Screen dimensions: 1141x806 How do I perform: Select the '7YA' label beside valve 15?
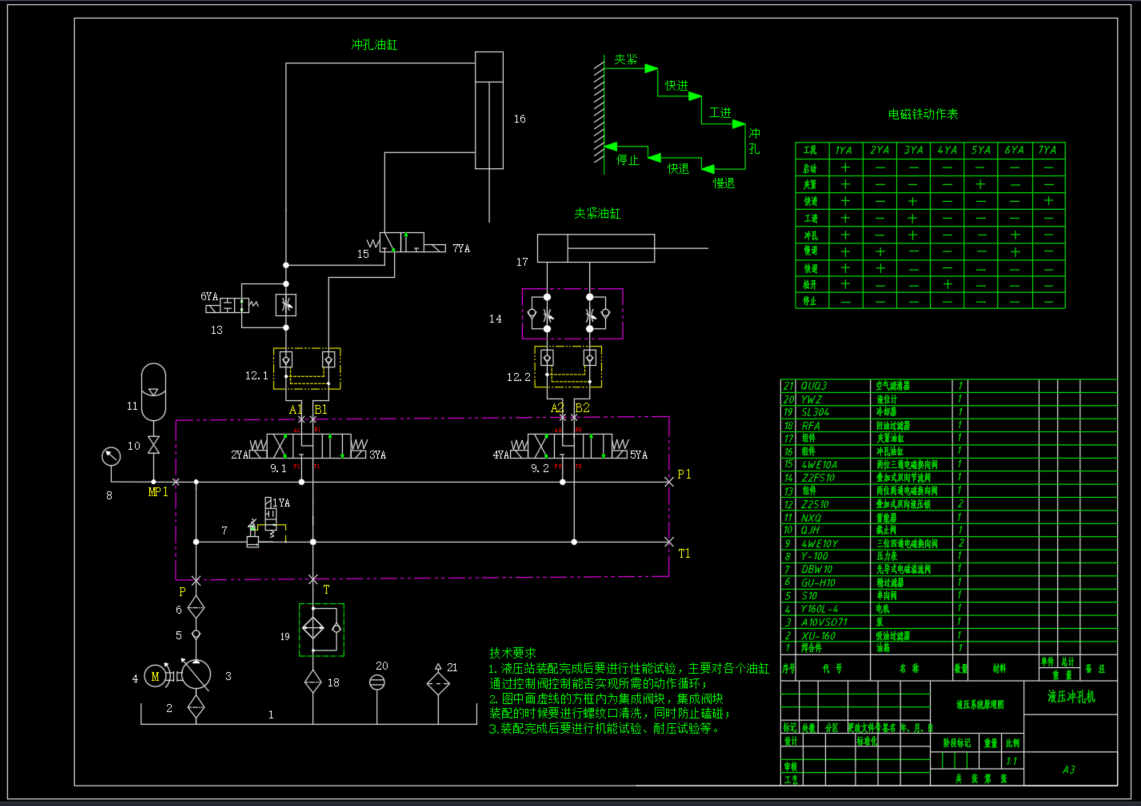click(x=461, y=249)
